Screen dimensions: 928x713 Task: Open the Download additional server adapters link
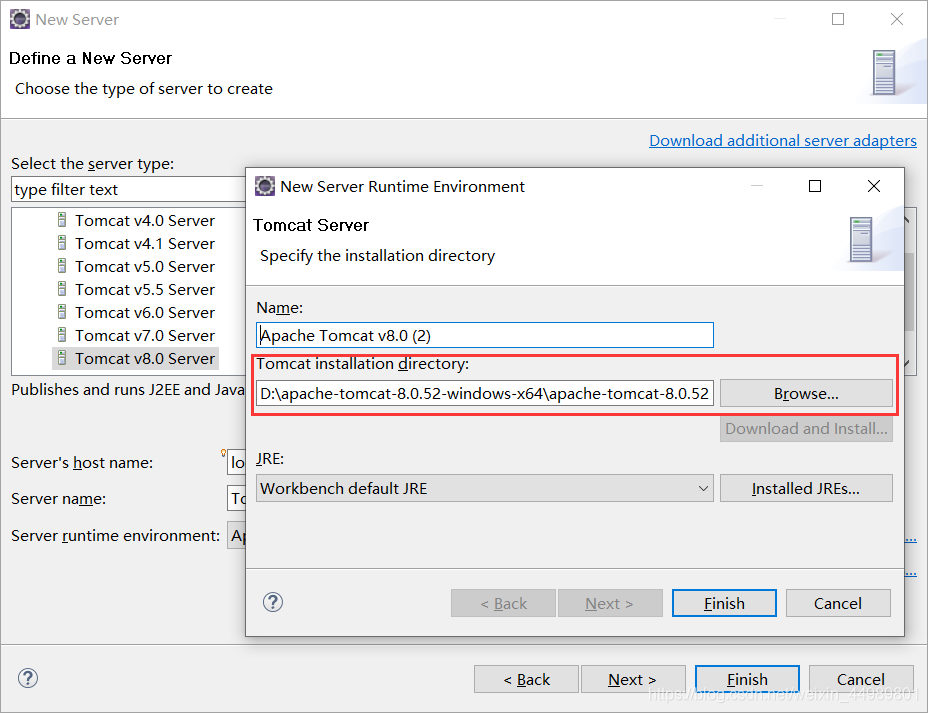(782, 140)
